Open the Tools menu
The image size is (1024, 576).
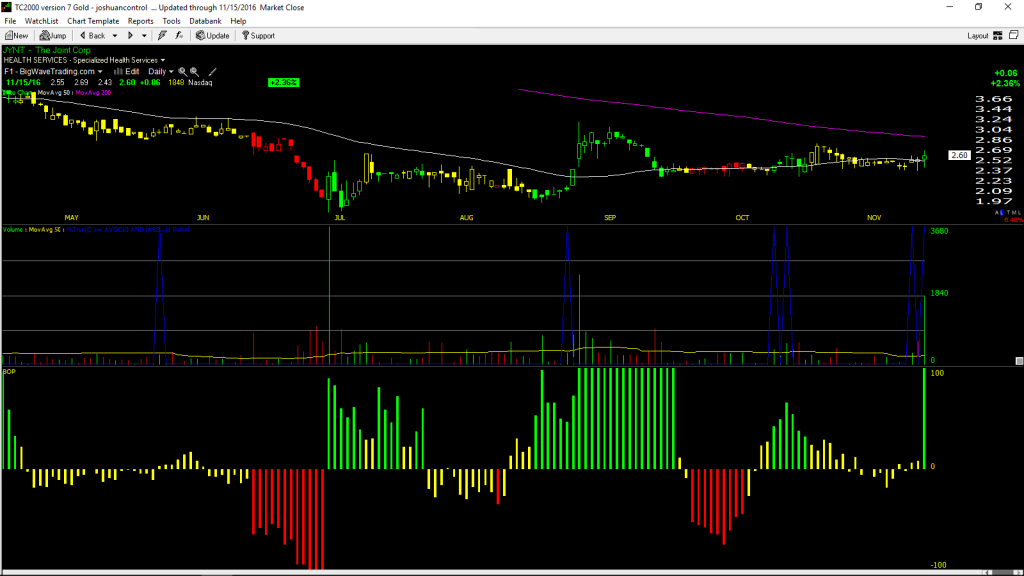click(171, 22)
